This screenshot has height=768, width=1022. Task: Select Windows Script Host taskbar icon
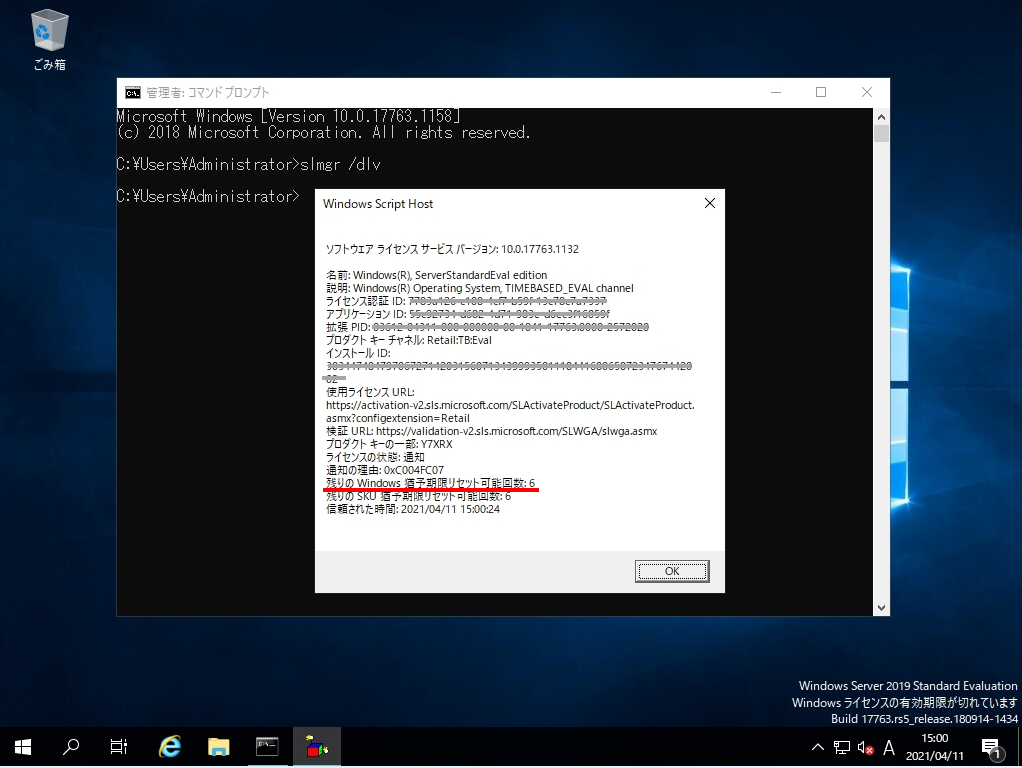(x=317, y=747)
